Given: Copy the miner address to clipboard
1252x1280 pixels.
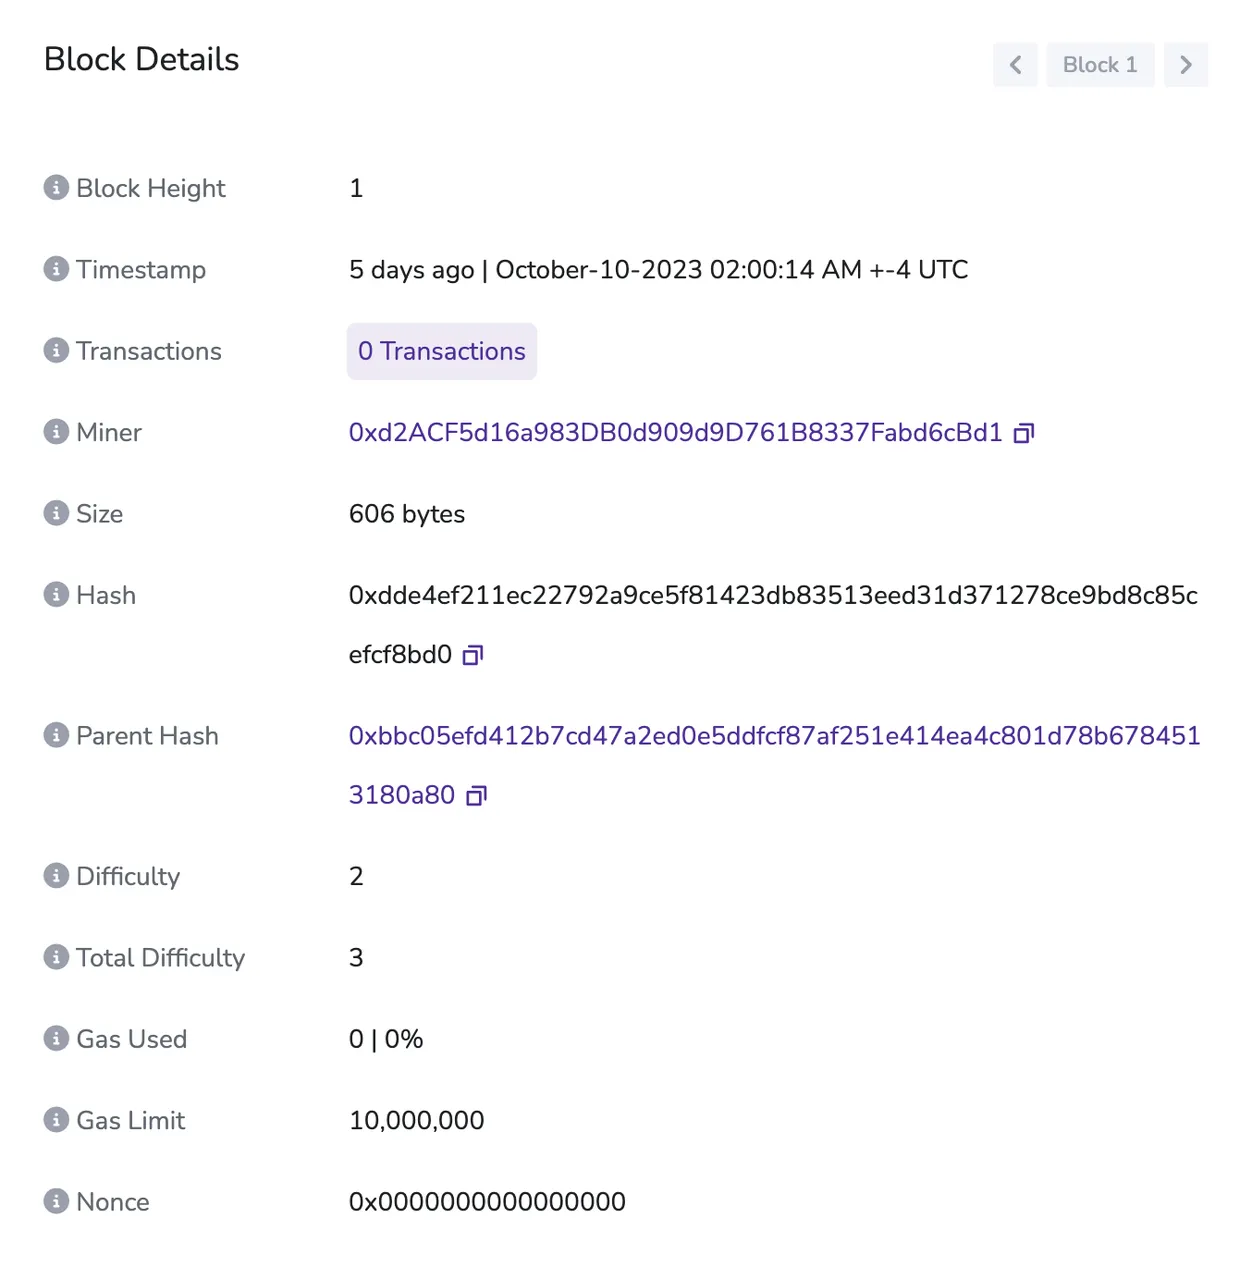Looking at the screenshot, I should click(1023, 433).
